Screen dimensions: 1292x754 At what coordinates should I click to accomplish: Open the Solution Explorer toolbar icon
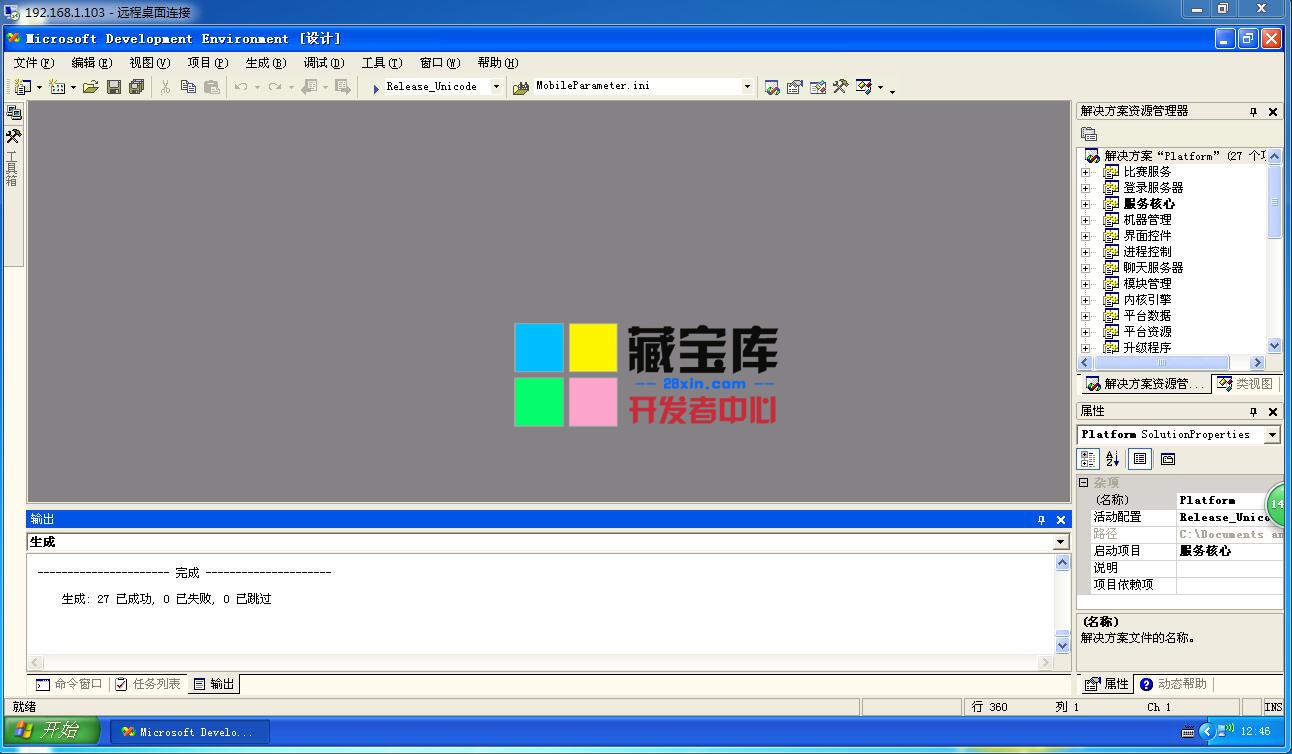772,87
